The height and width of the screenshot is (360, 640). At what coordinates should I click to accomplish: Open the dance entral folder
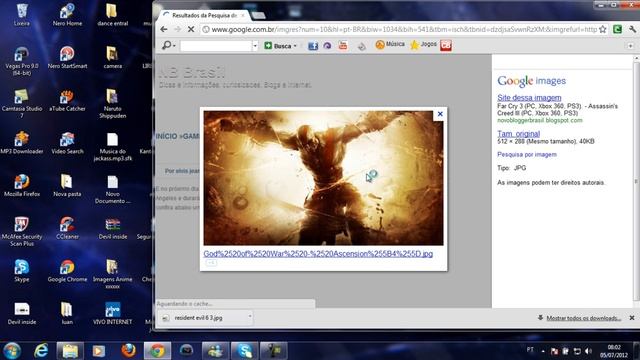click(113, 15)
